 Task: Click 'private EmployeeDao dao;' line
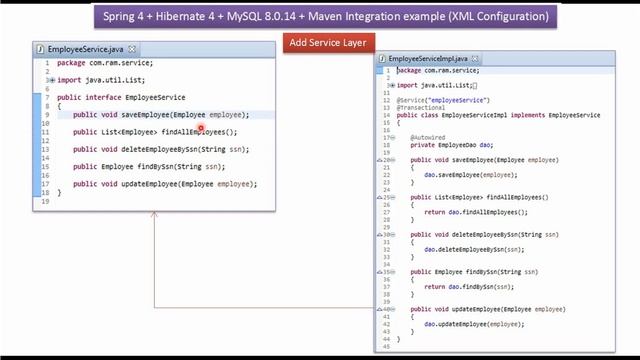(451, 145)
